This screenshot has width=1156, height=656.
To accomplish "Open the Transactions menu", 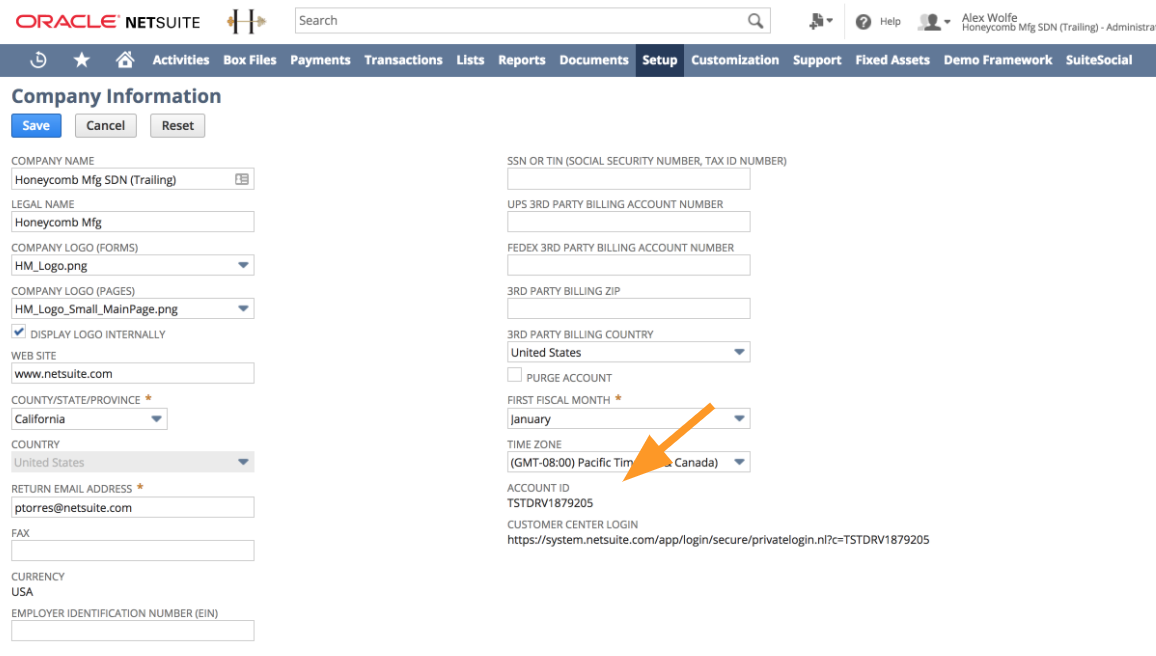I will tap(403, 60).
